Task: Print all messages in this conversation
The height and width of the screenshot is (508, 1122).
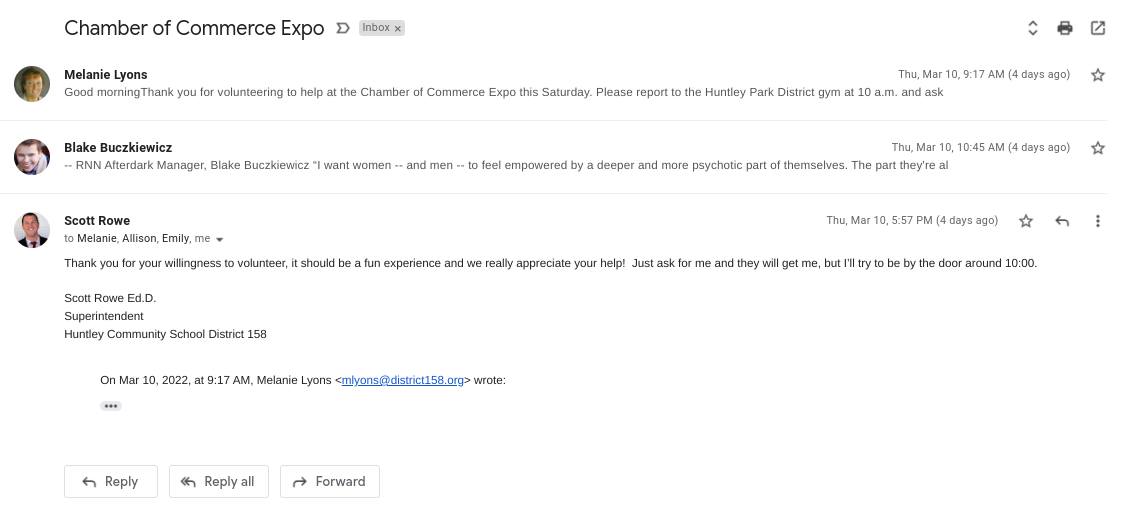Action: click(x=1065, y=28)
